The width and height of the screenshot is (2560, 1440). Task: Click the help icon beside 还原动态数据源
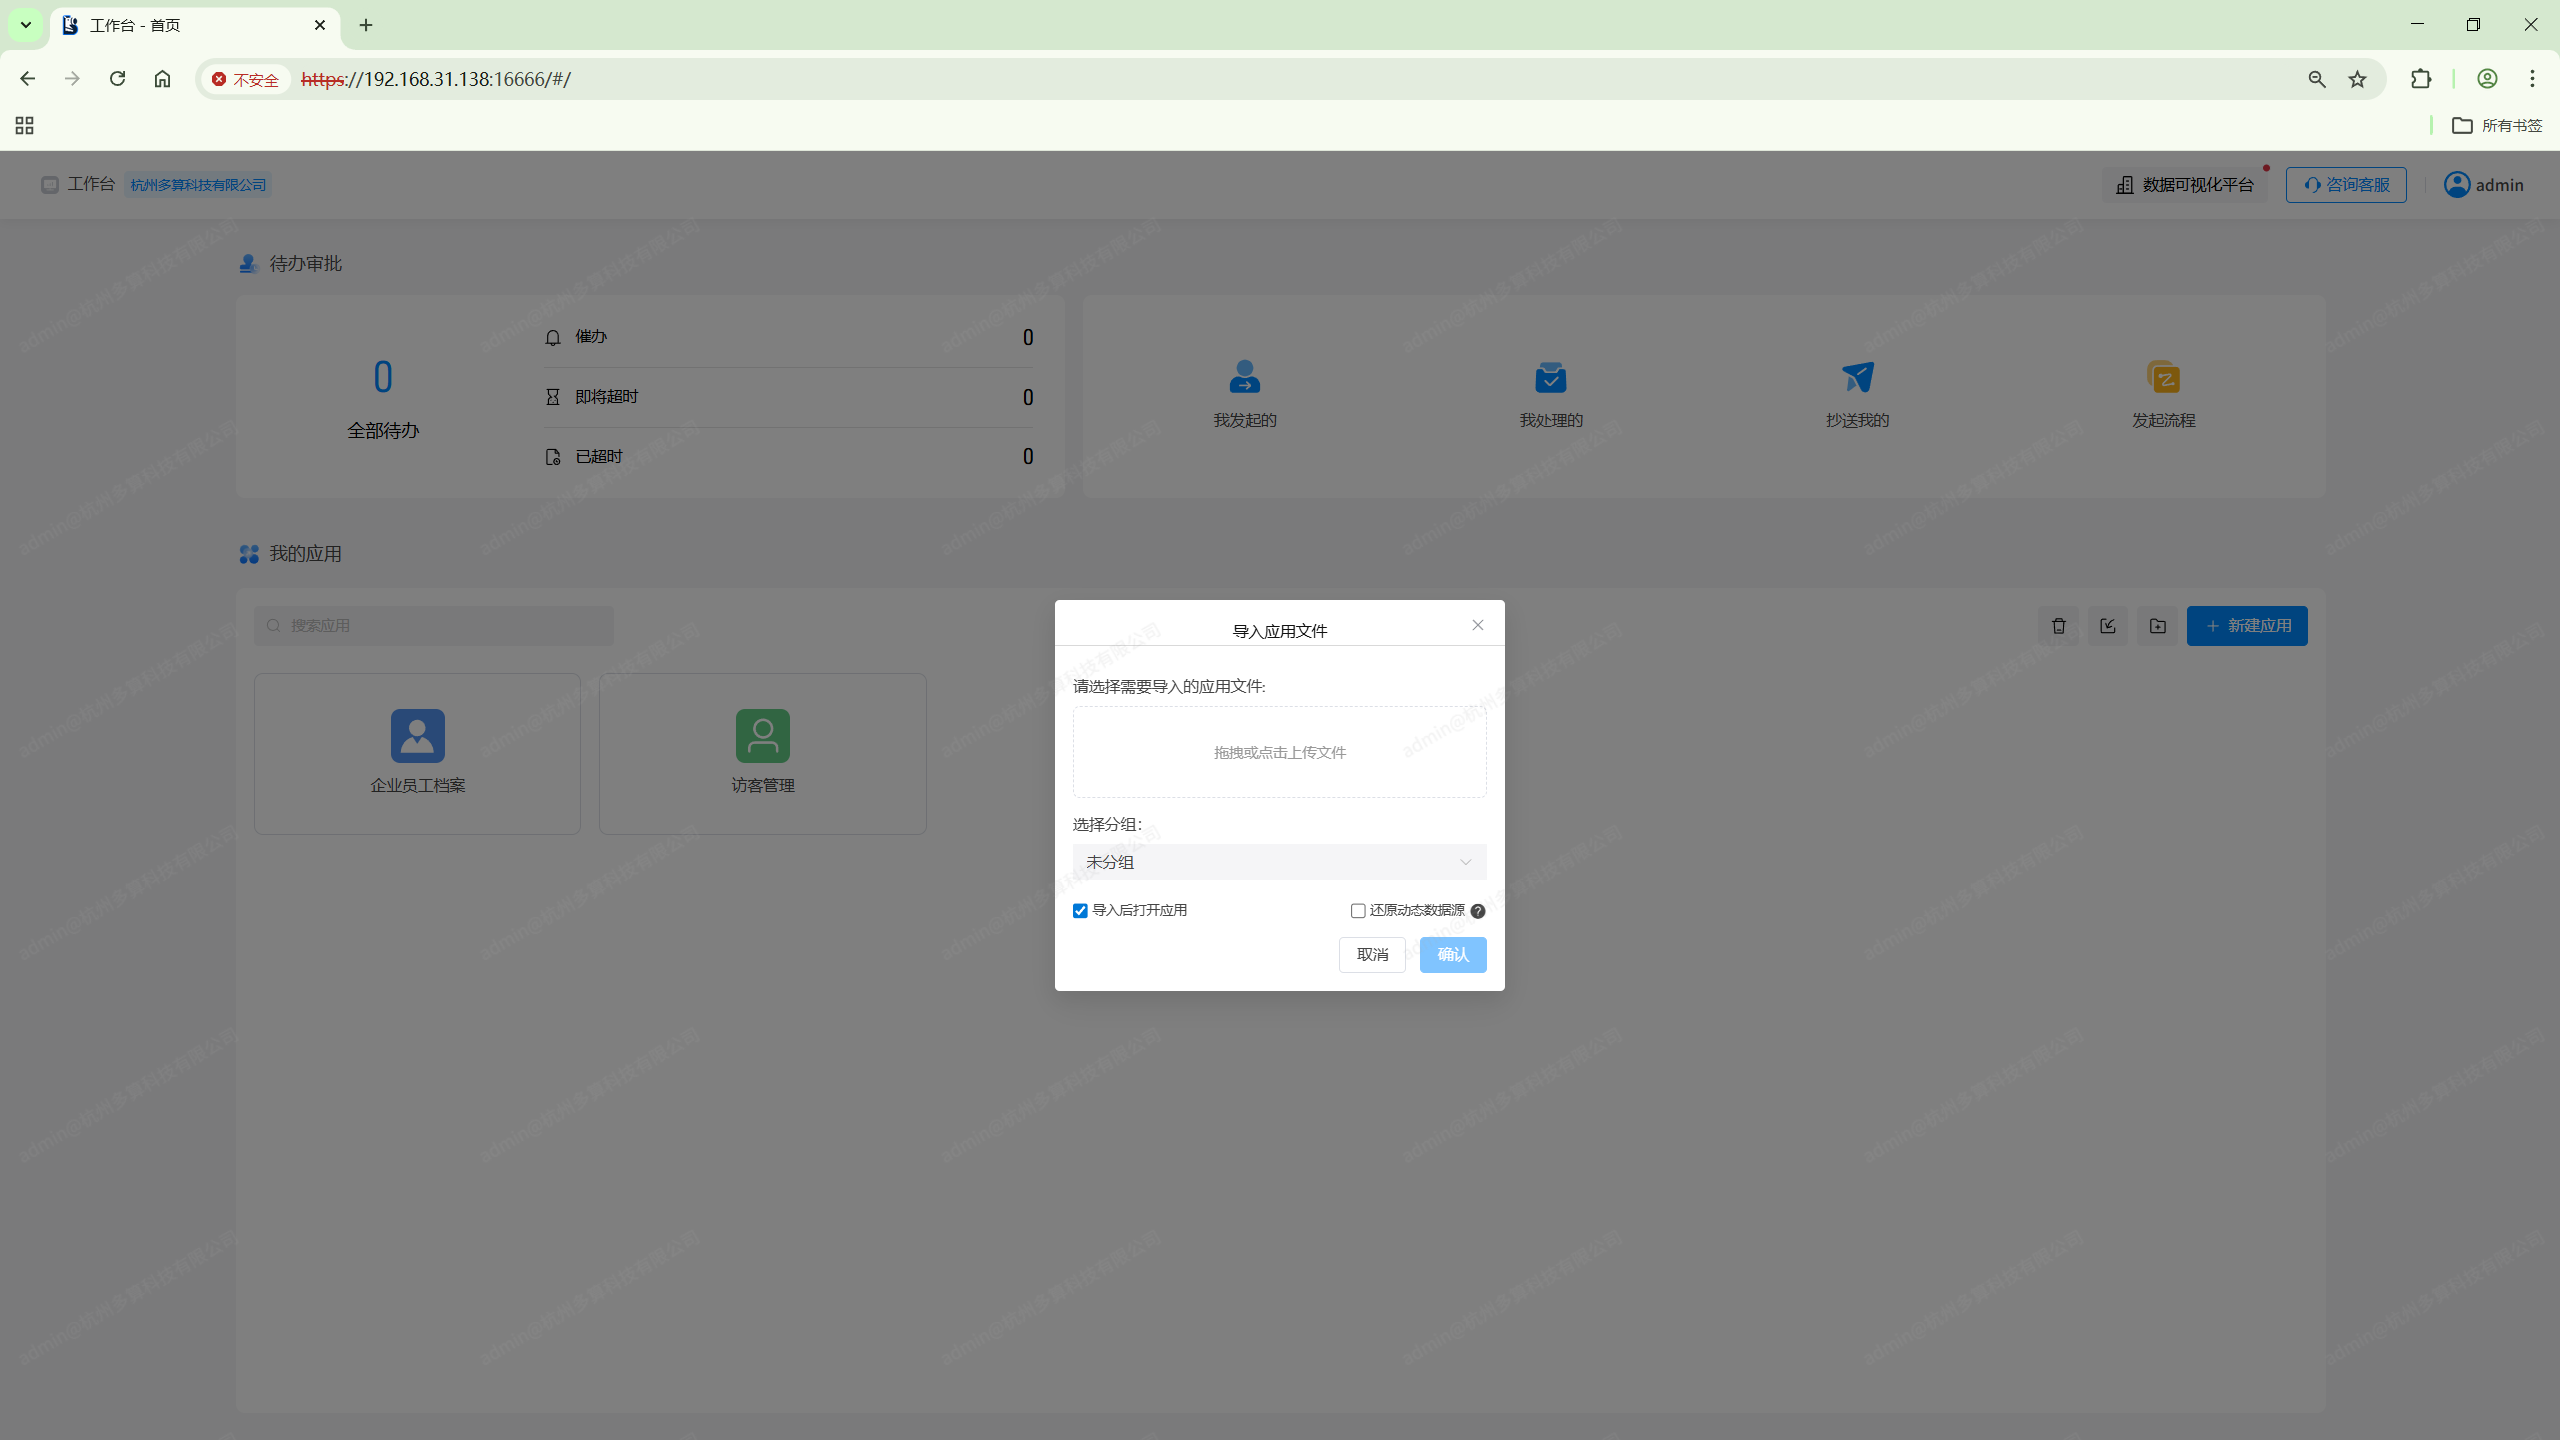click(x=1478, y=911)
